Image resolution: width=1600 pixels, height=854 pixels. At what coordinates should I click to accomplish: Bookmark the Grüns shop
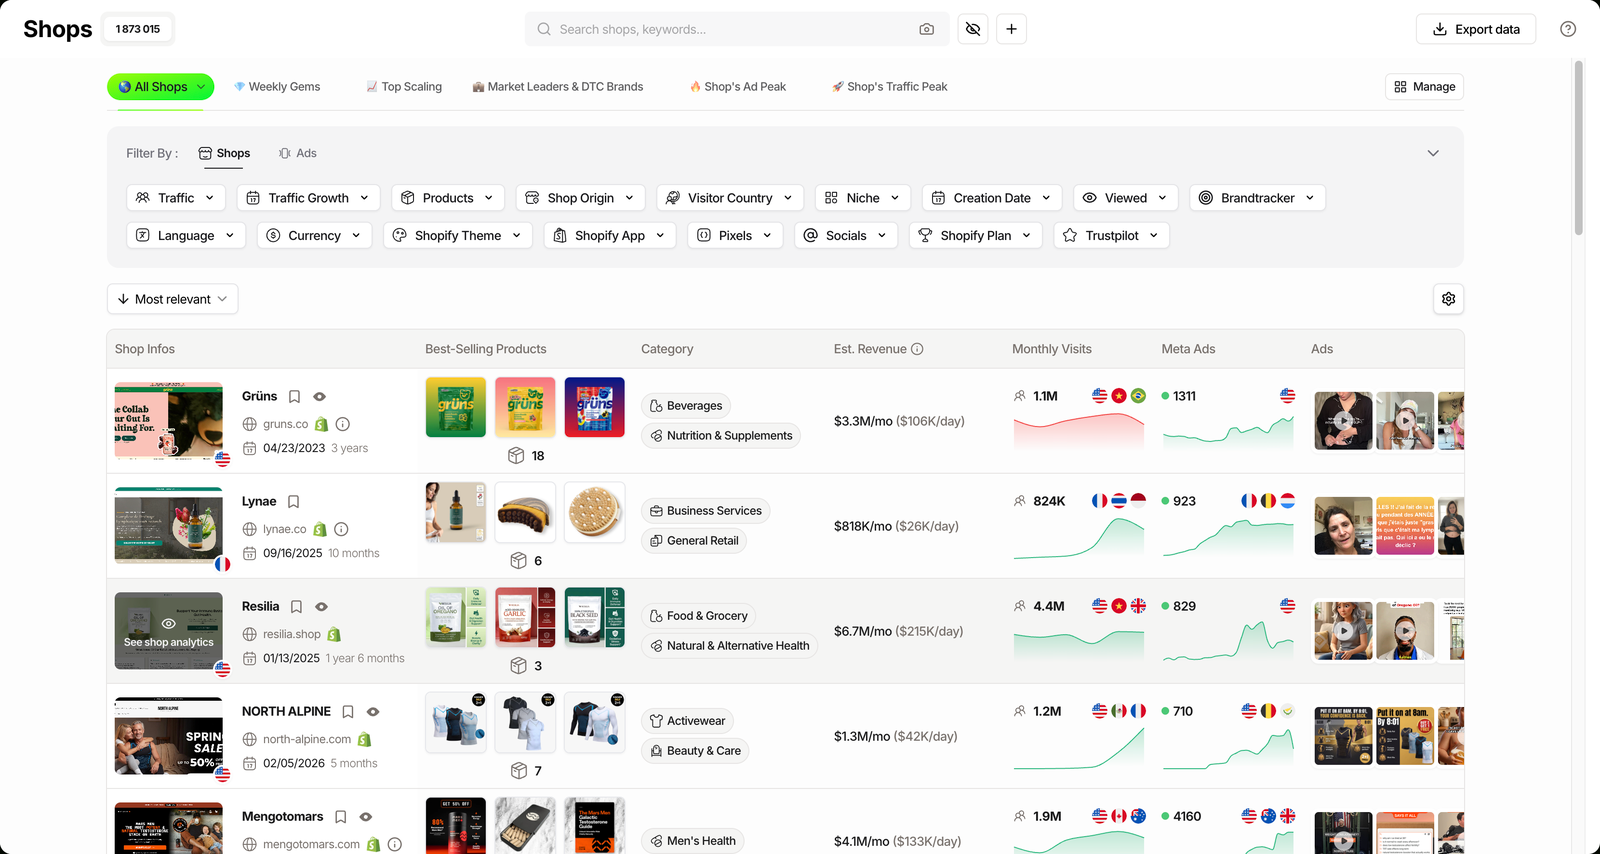click(x=295, y=397)
